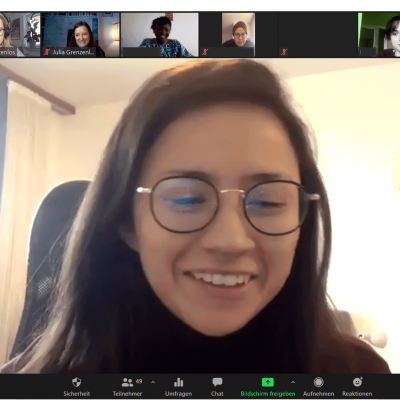Image resolution: width=400 pixels, height=400 pixels.
Task: Open the Teilnehmer participants icon
Action: (x=127, y=382)
